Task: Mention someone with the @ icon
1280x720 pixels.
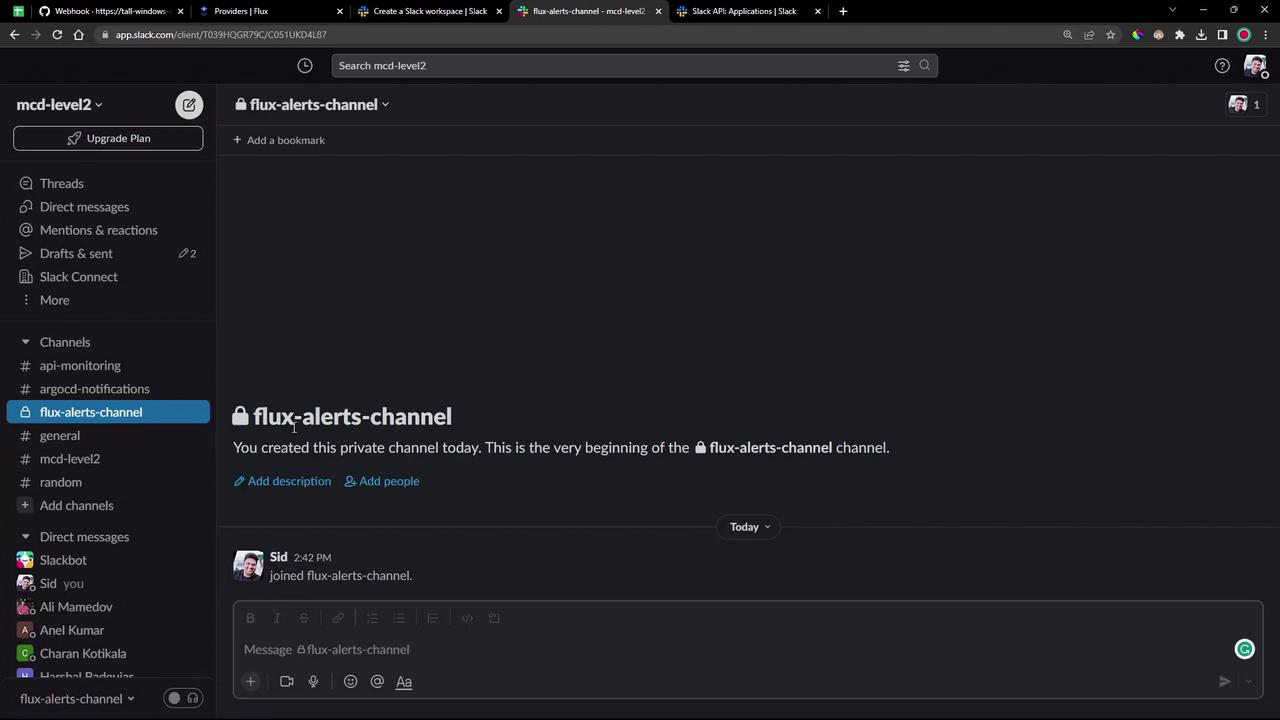Action: point(377,682)
